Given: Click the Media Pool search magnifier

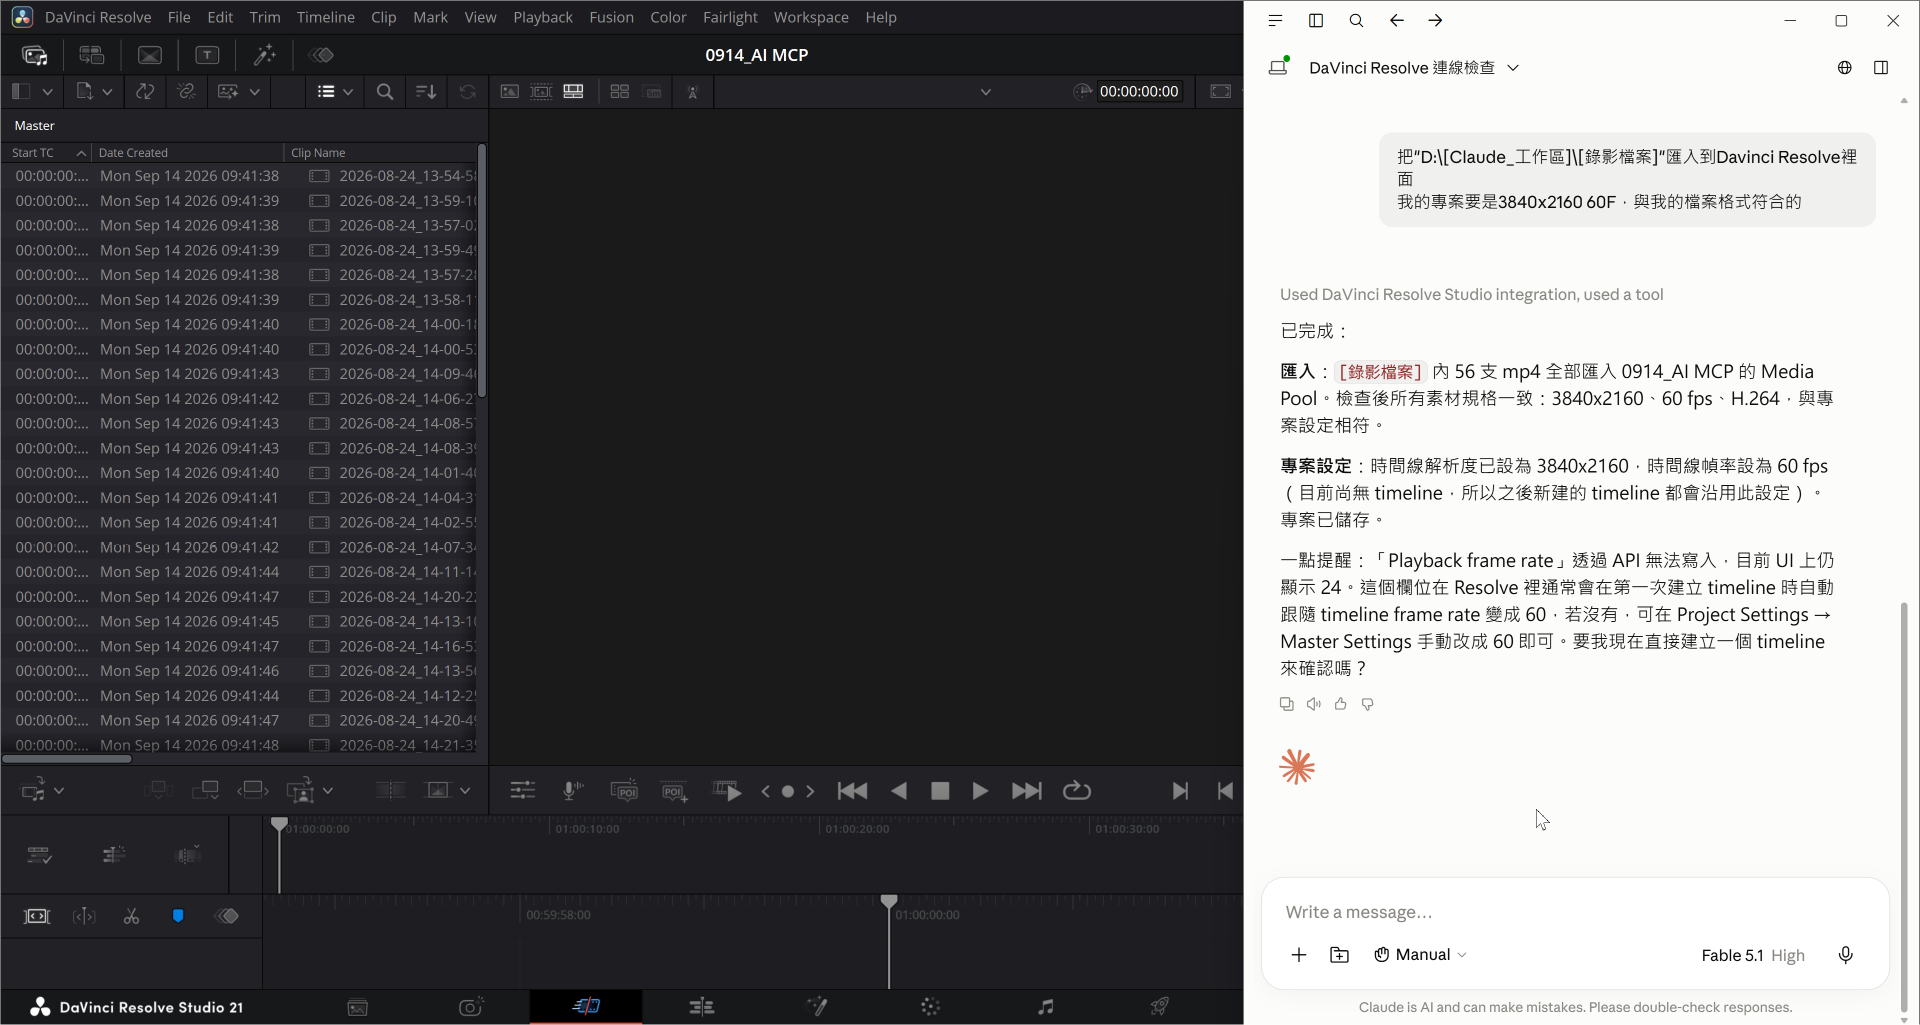Looking at the screenshot, I should 385,91.
